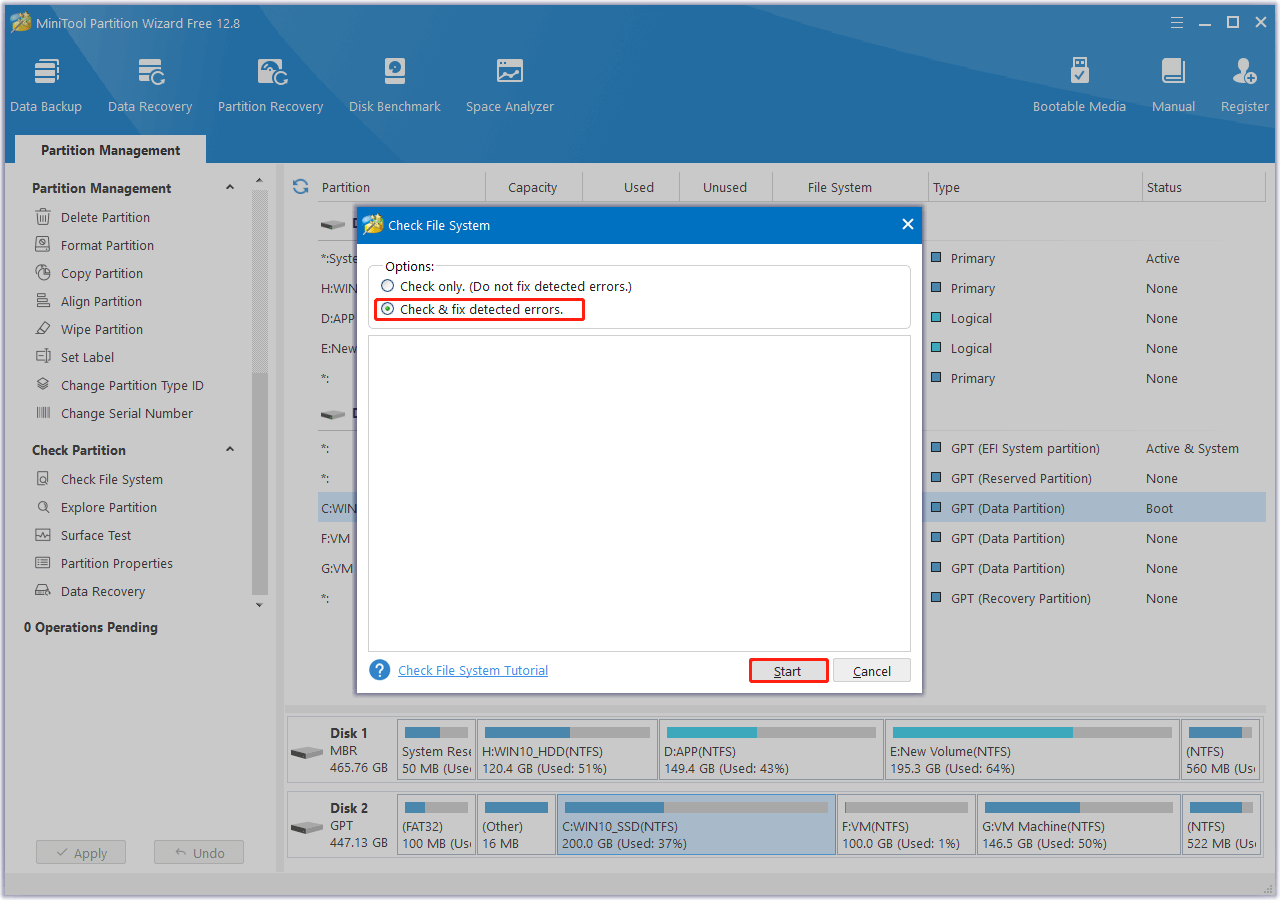This screenshot has height=900, width=1280.
Task: Select the Disk 2 GPT disk entry
Action: point(341,825)
